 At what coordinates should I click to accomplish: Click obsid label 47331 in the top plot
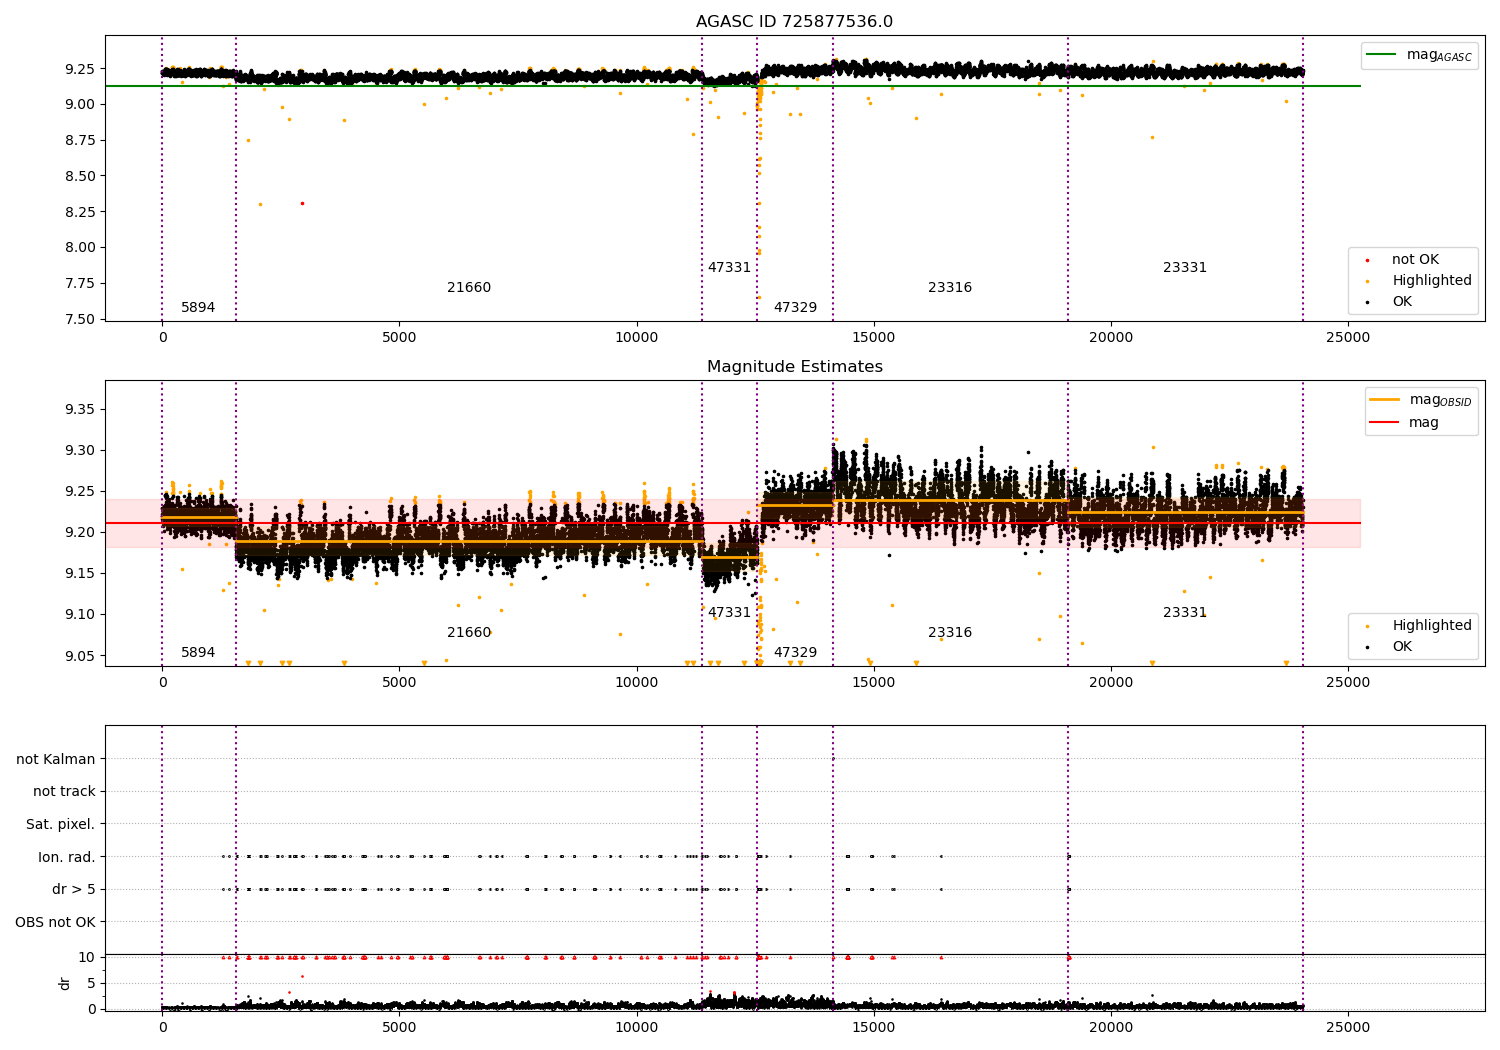click(729, 268)
